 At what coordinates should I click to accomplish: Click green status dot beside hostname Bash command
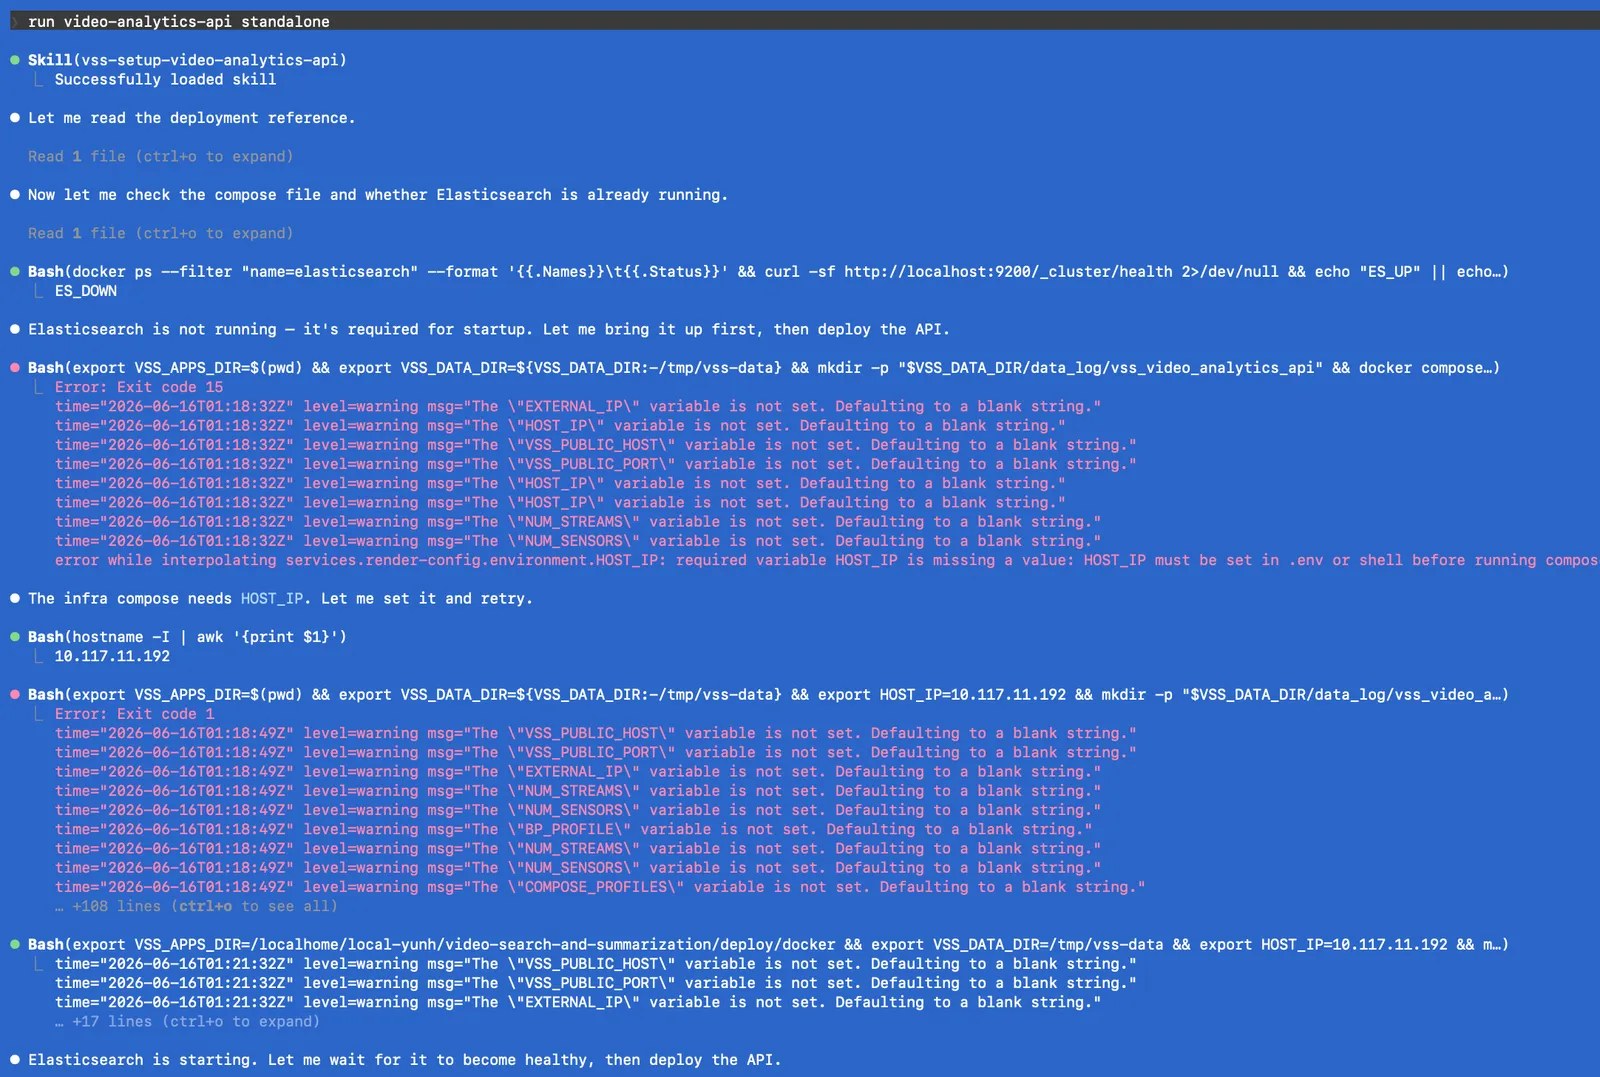(15, 637)
